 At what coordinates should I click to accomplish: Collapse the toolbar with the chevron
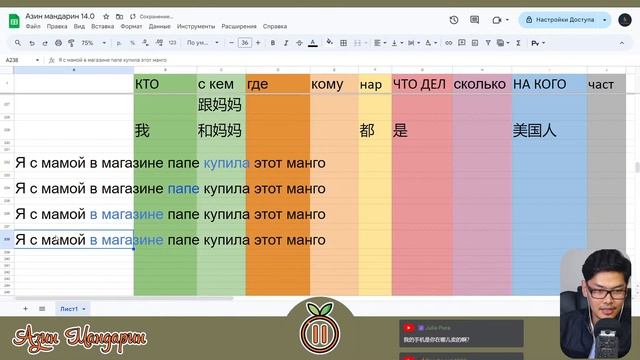[622, 43]
